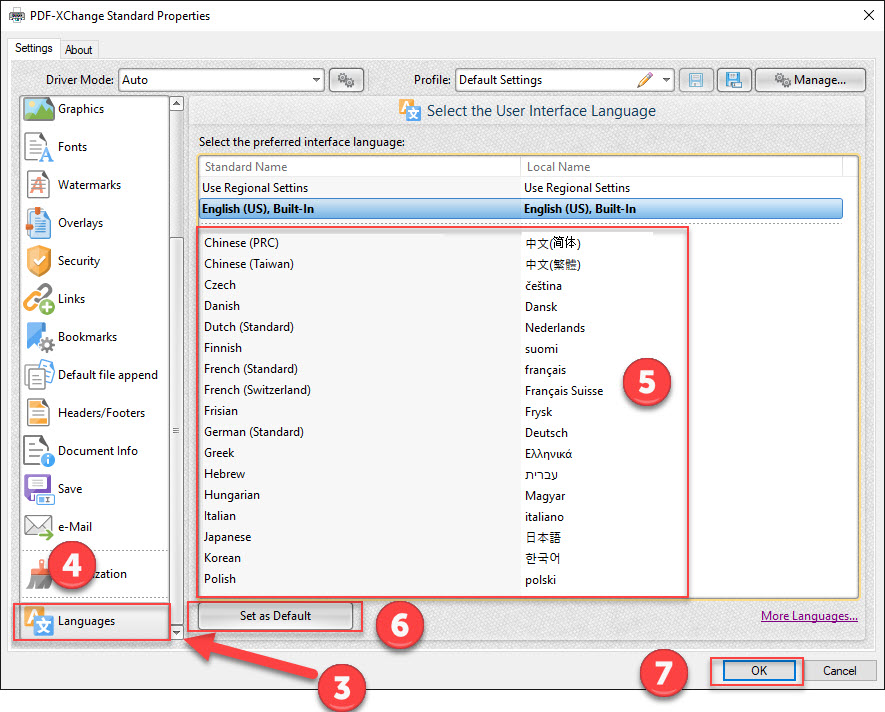Screen dimensions: 885x712
Task: Select the Bookmarks icon
Action: [40, 337]
